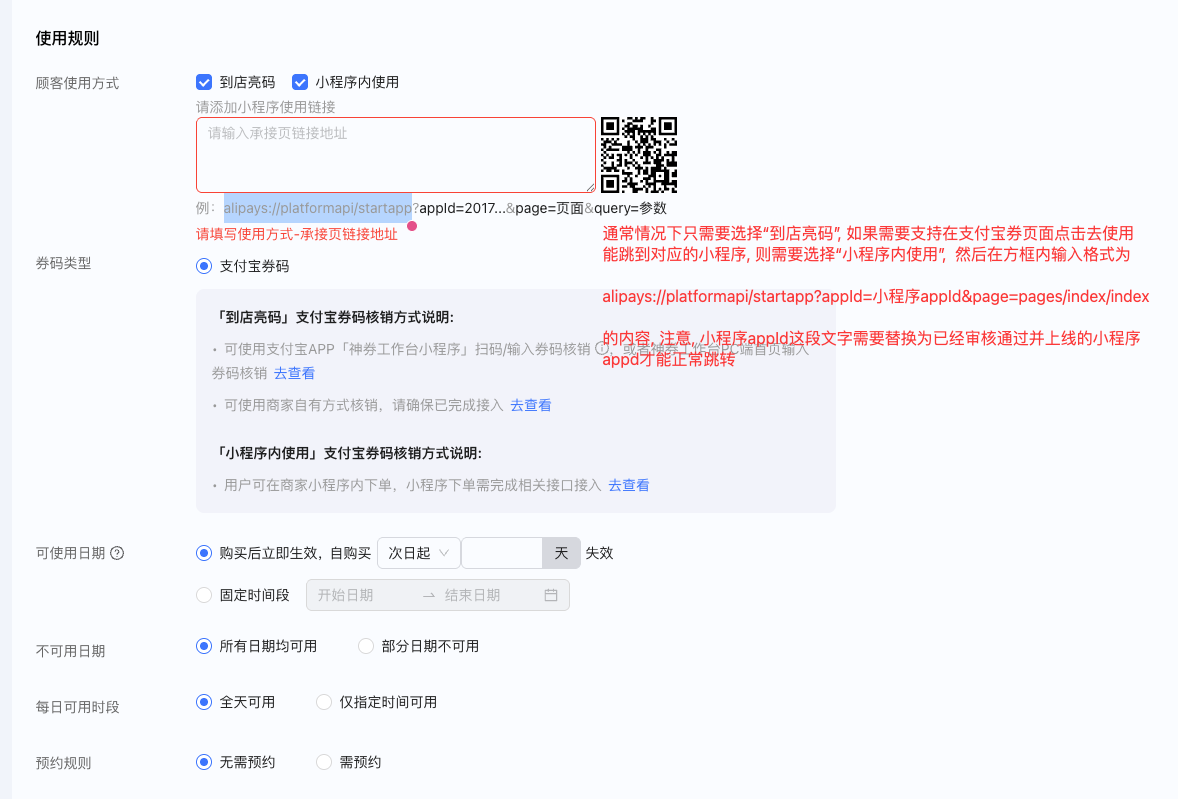
Task: Choose 所有日期均可用 option
Action: pyautogui.click(x=204, y=646)
